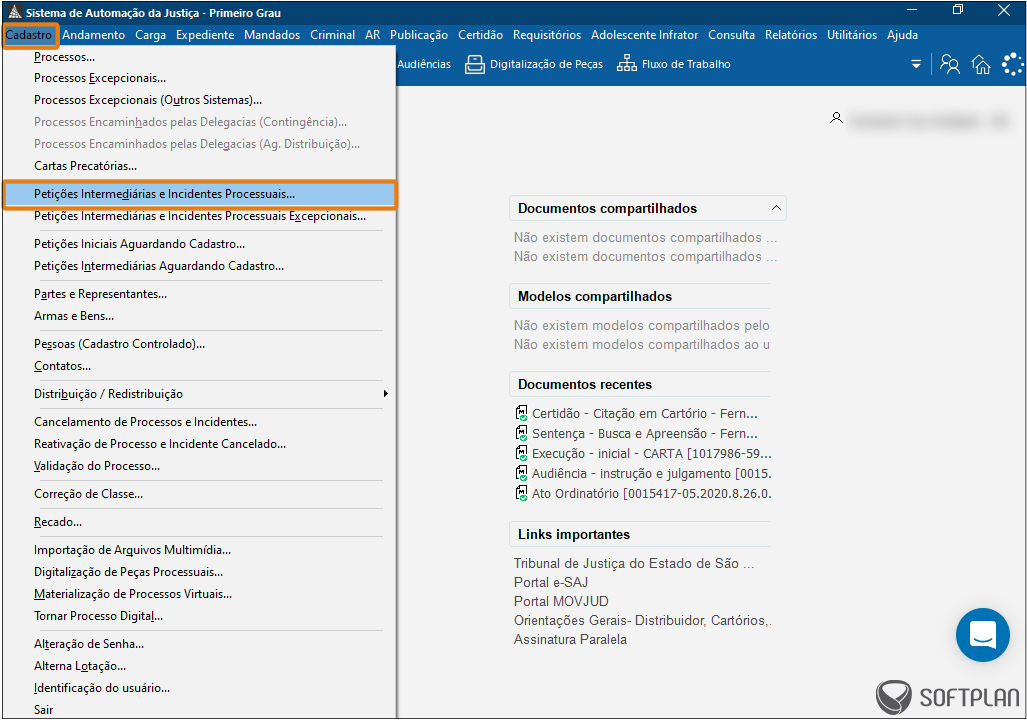Open the Relatórios menu

click(791, 35)
